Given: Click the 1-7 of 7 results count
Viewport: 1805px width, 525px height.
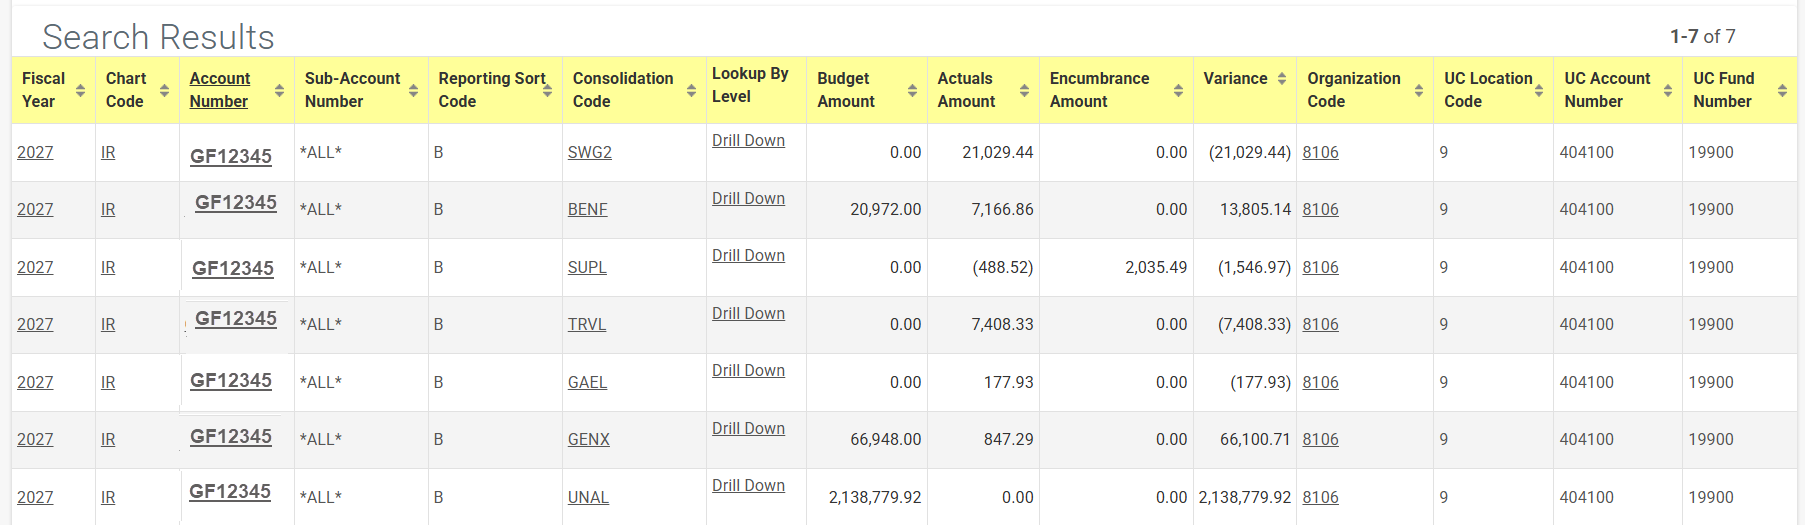Looking at the screenshot, I should (1703, 36).
